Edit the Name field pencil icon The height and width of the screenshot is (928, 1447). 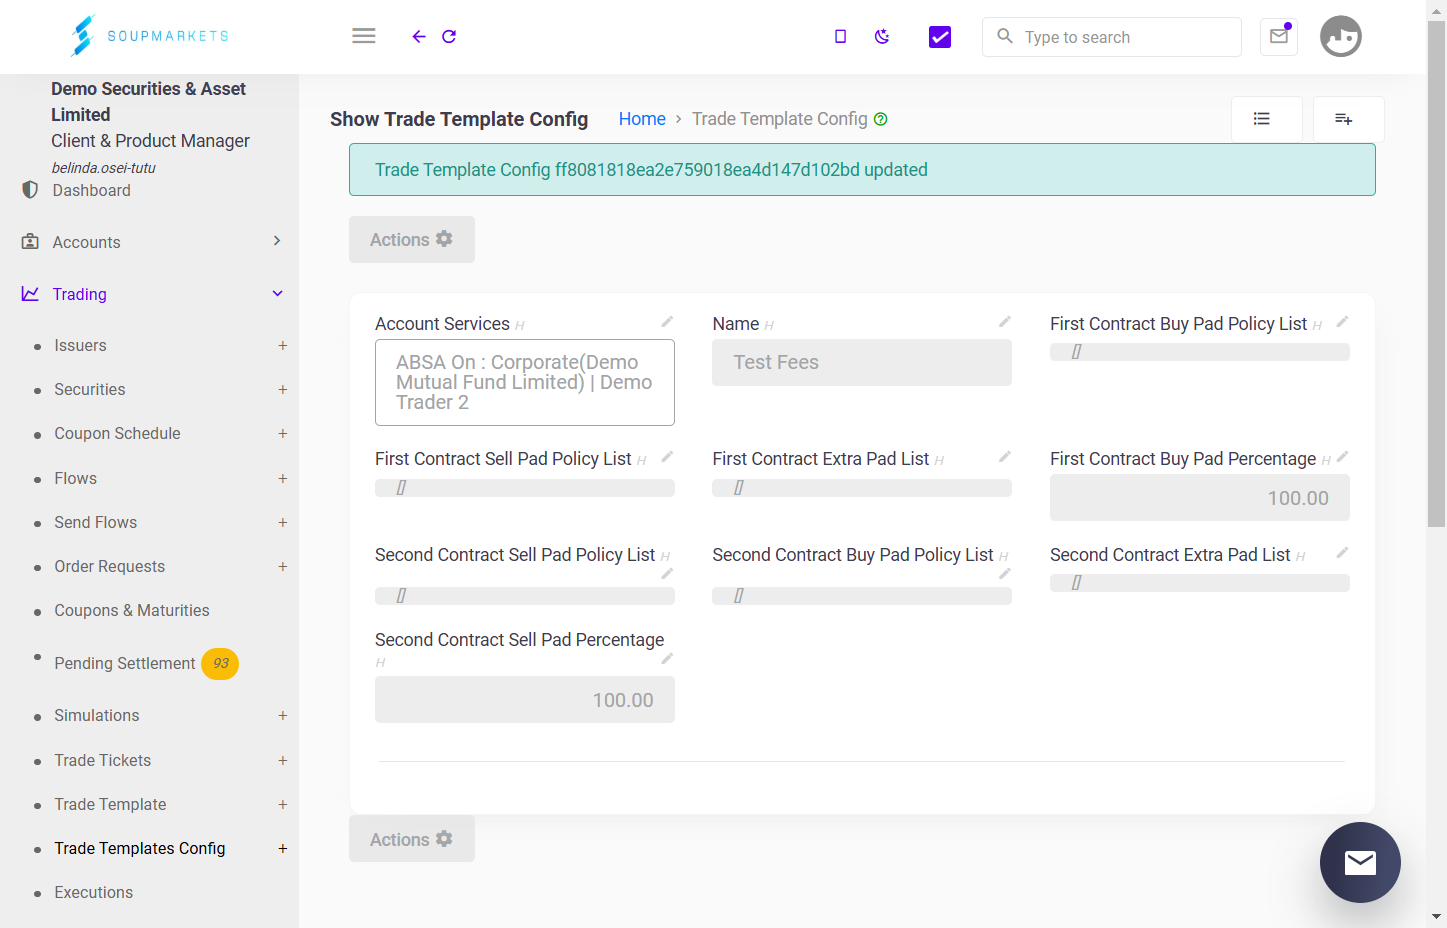(x=1005, y=322)
